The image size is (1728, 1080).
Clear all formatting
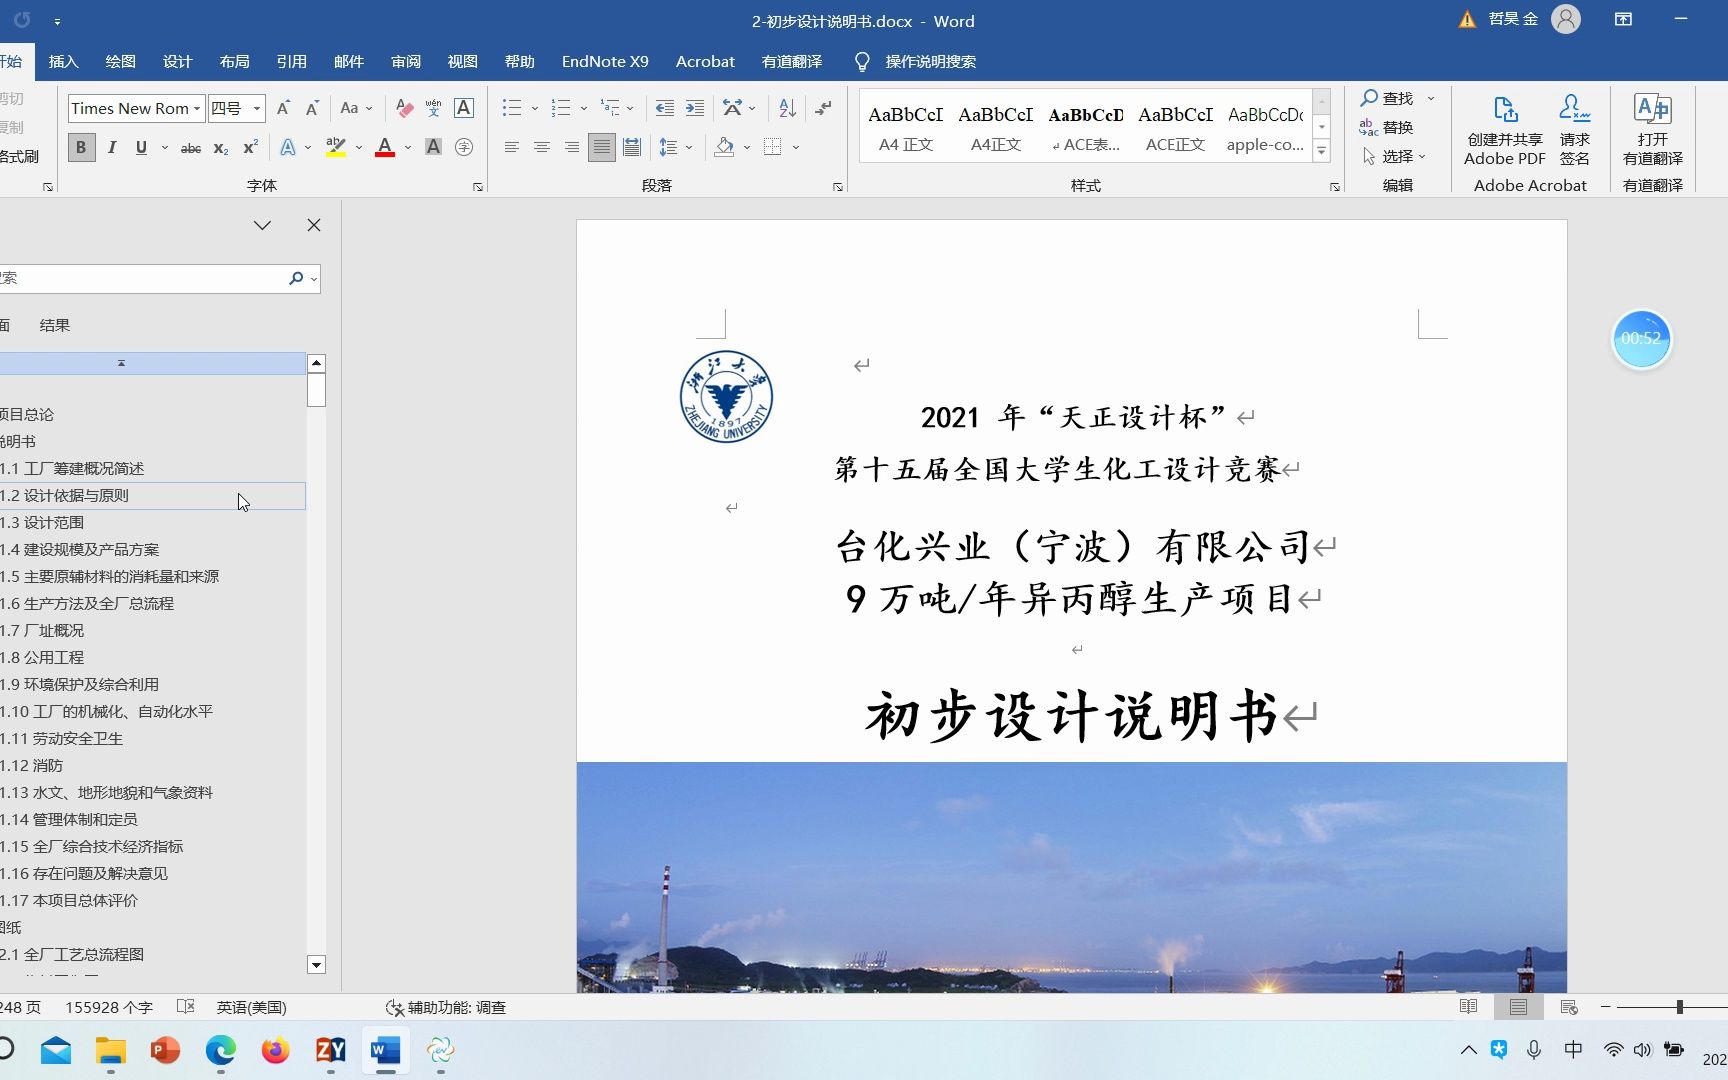(404, 108)
